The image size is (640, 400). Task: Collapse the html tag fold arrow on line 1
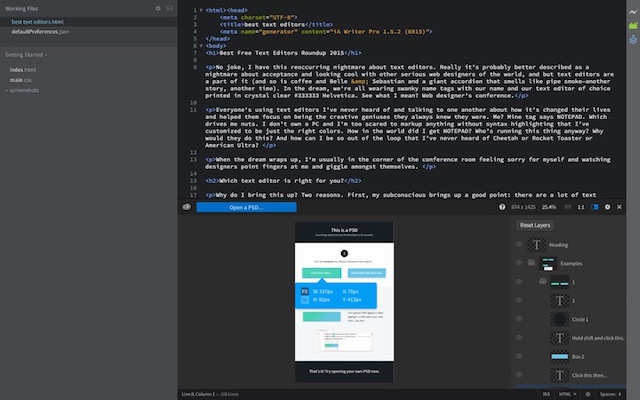201,10
